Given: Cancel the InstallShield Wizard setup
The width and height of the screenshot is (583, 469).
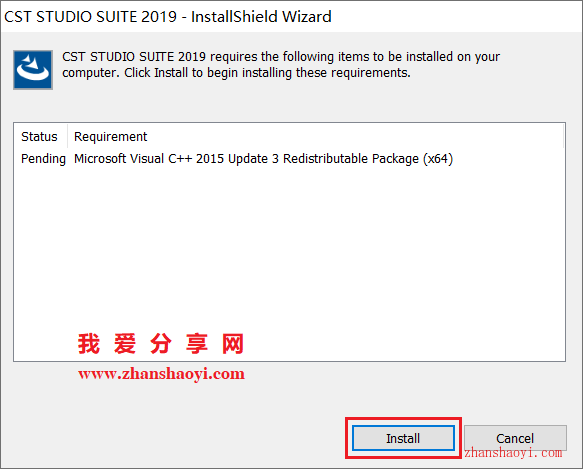Looking at the screenshot, I should pyautogui.click(x=515, y=438).
